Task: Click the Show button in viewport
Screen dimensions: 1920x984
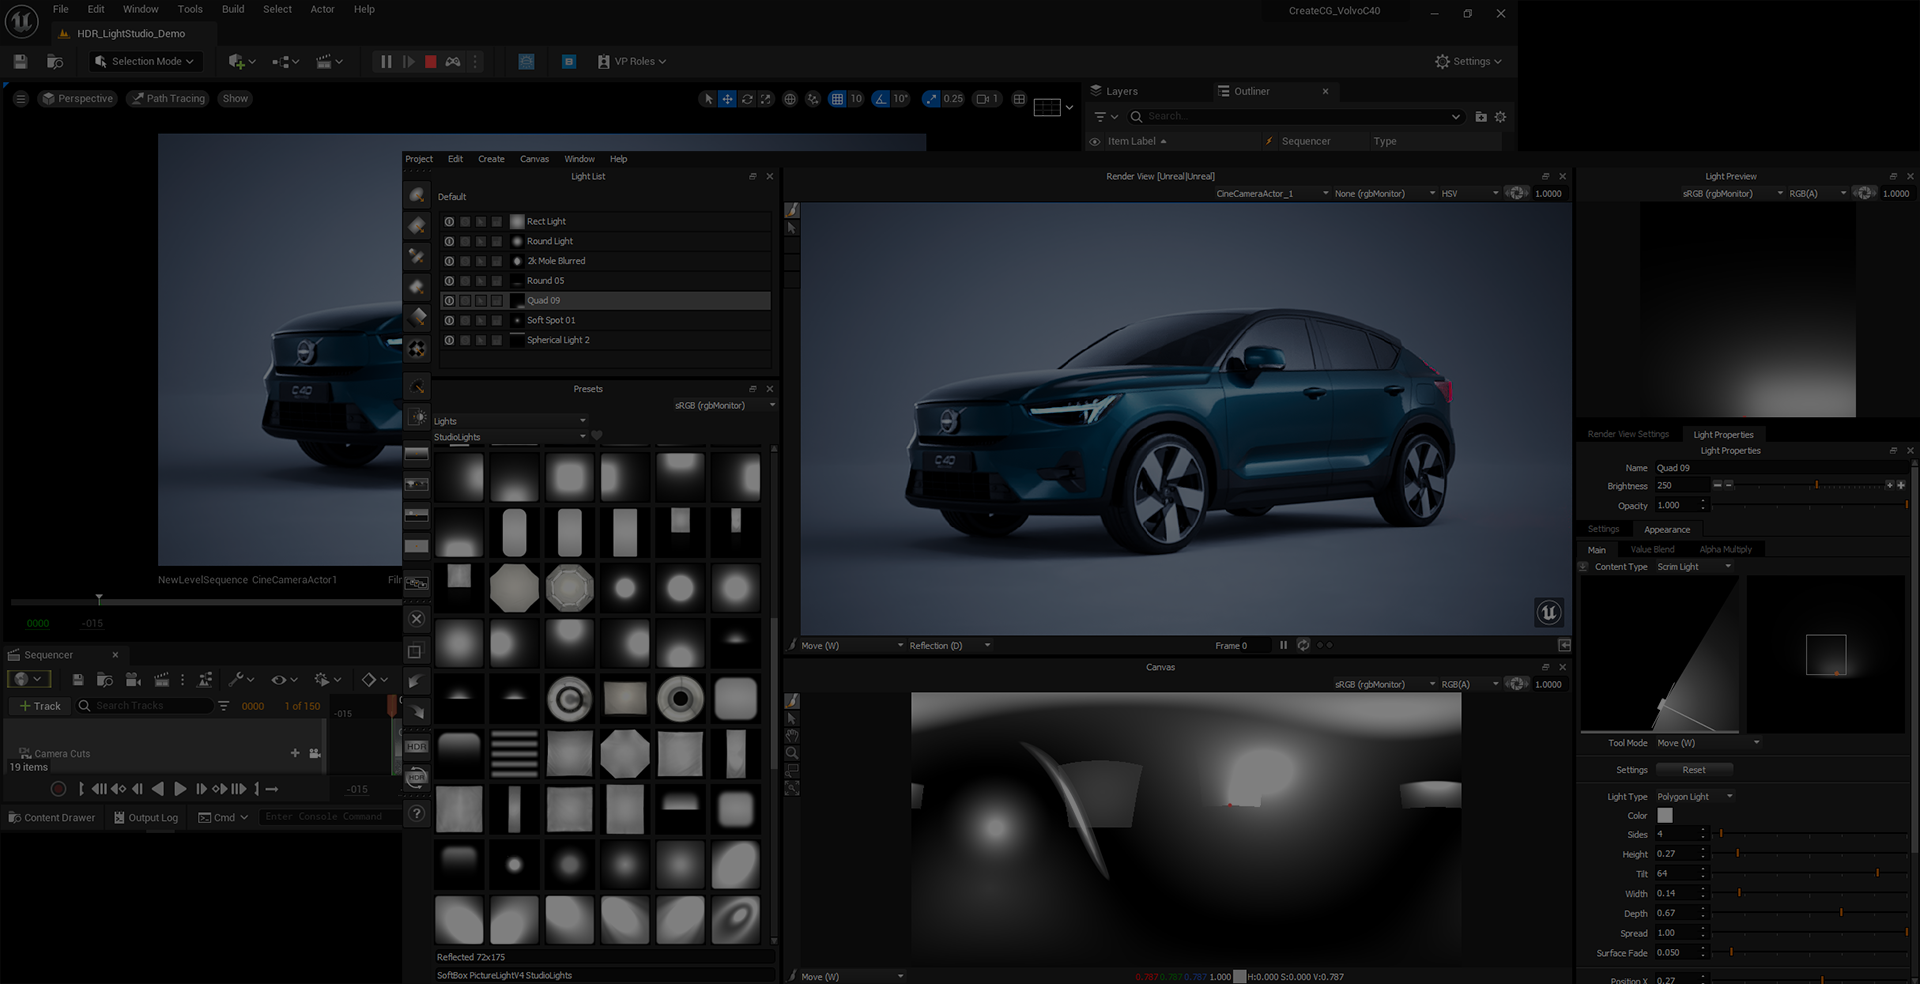Action: click(x=235, y=99)
